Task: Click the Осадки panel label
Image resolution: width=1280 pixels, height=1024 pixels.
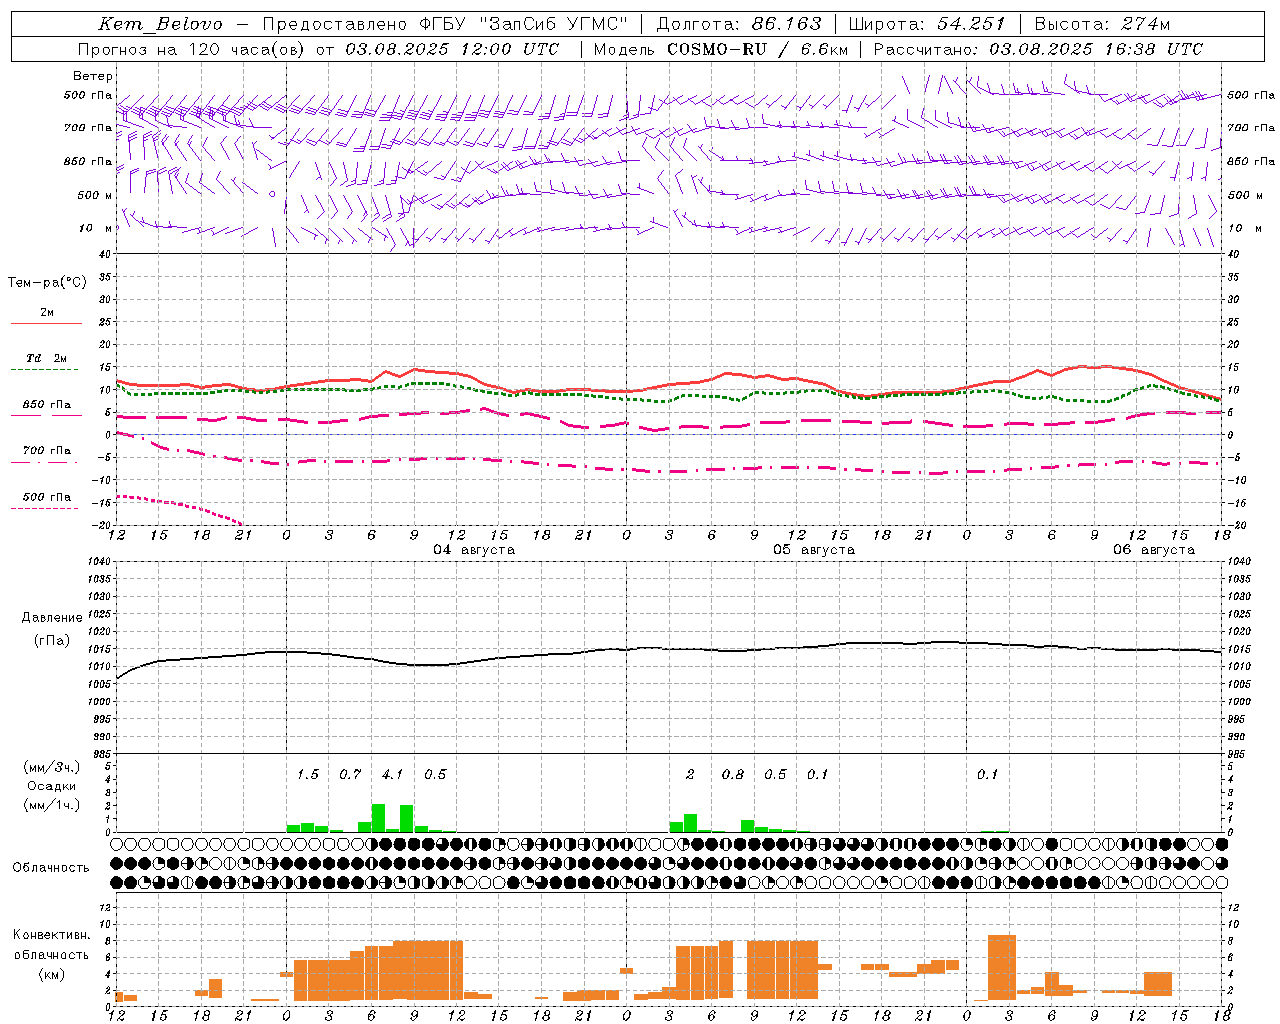Action: tap(51, 786)
